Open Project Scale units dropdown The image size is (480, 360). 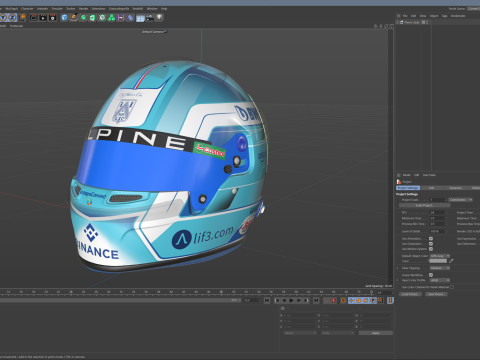click(x=460, y=200)
